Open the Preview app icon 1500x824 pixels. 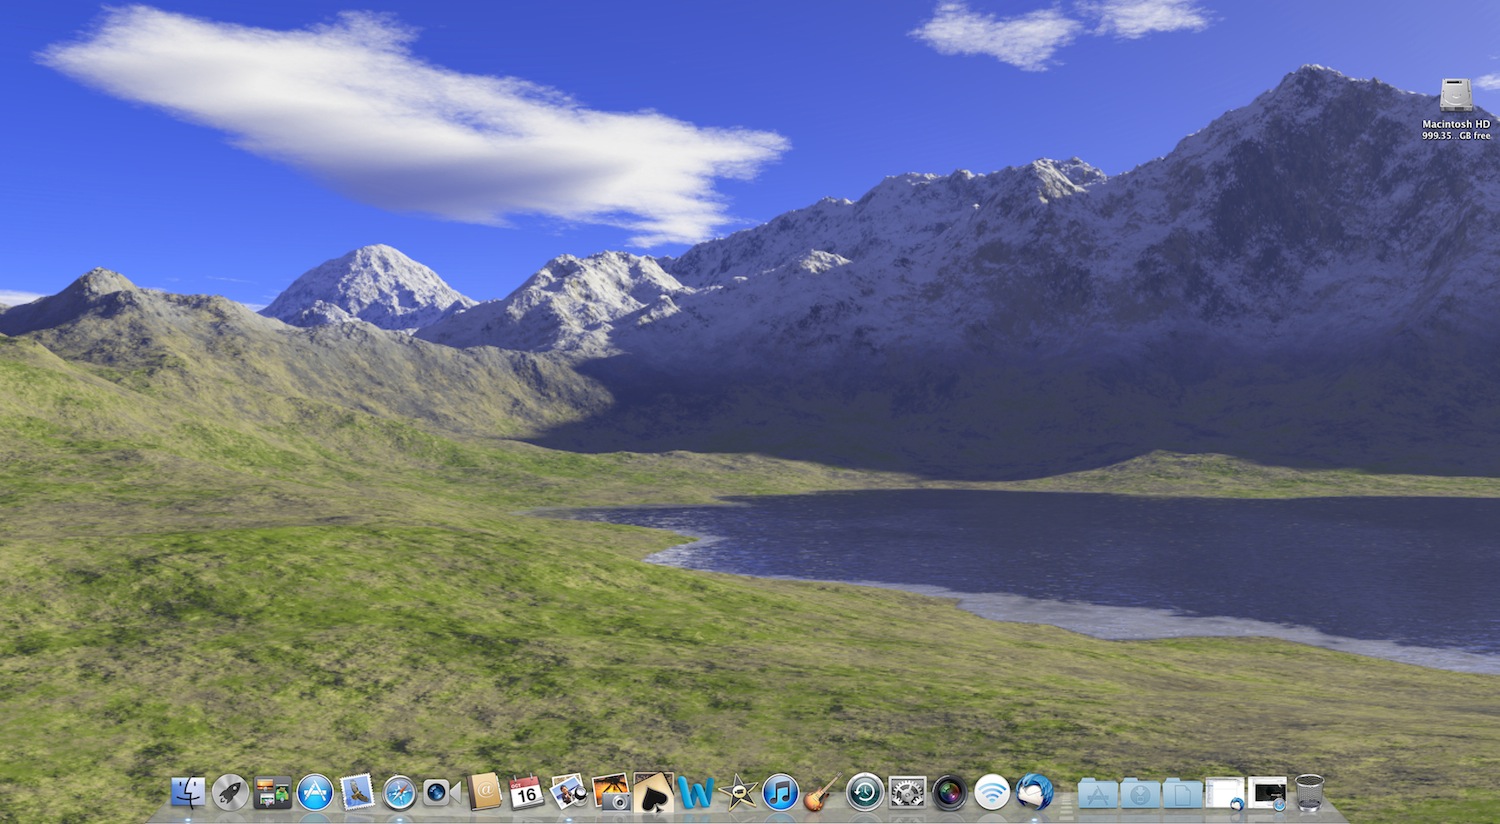[x=568, y=792]
